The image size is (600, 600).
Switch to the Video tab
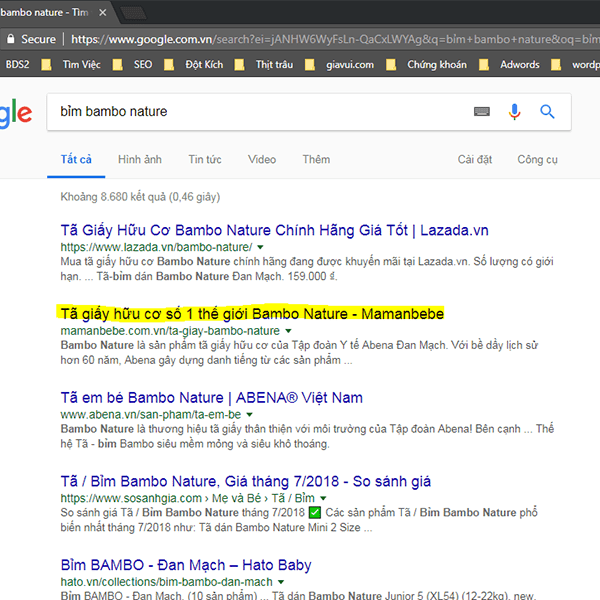[x=262, y=159]
